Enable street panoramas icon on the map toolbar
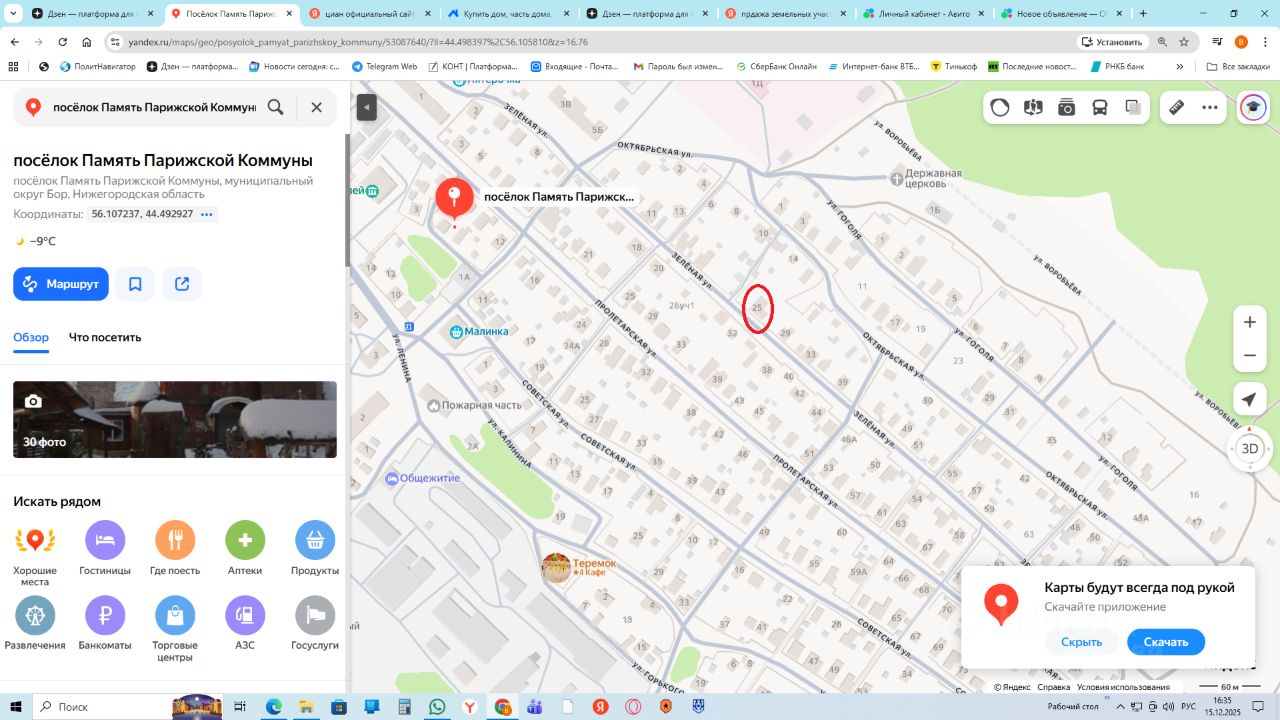Viewport: 1280px width, 720px height. click(x=1033, y=107)
